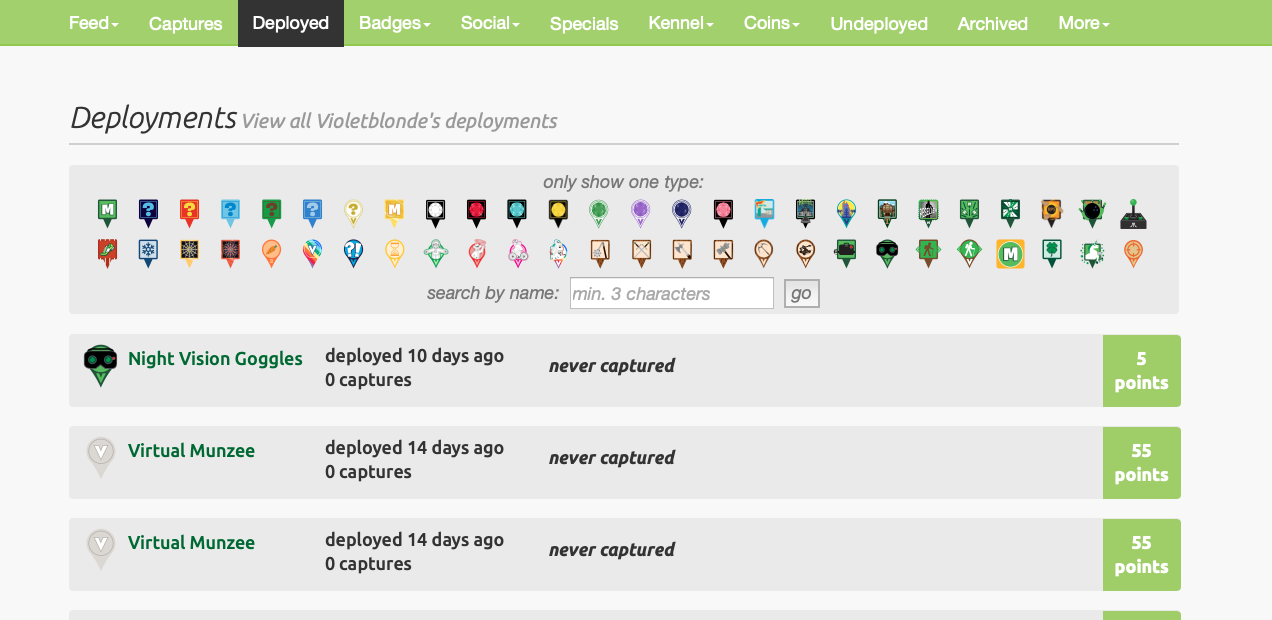Expand the Feed dropdown menu
Image resolution: width=1272 pixels, height=620 pixels.
[x=93, y=23]
